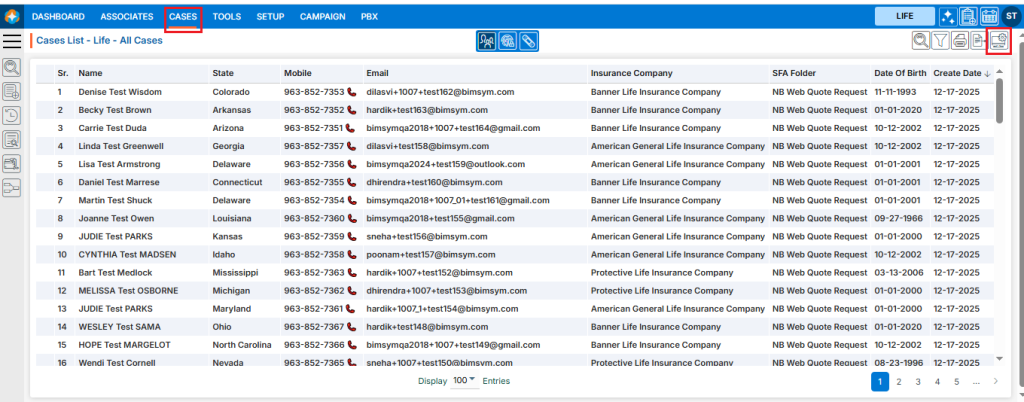Click the red-outlined settings icon at top right
The height and width of the screenshot is (402, 1024).
pyautogui.click(x=998, y=41)
